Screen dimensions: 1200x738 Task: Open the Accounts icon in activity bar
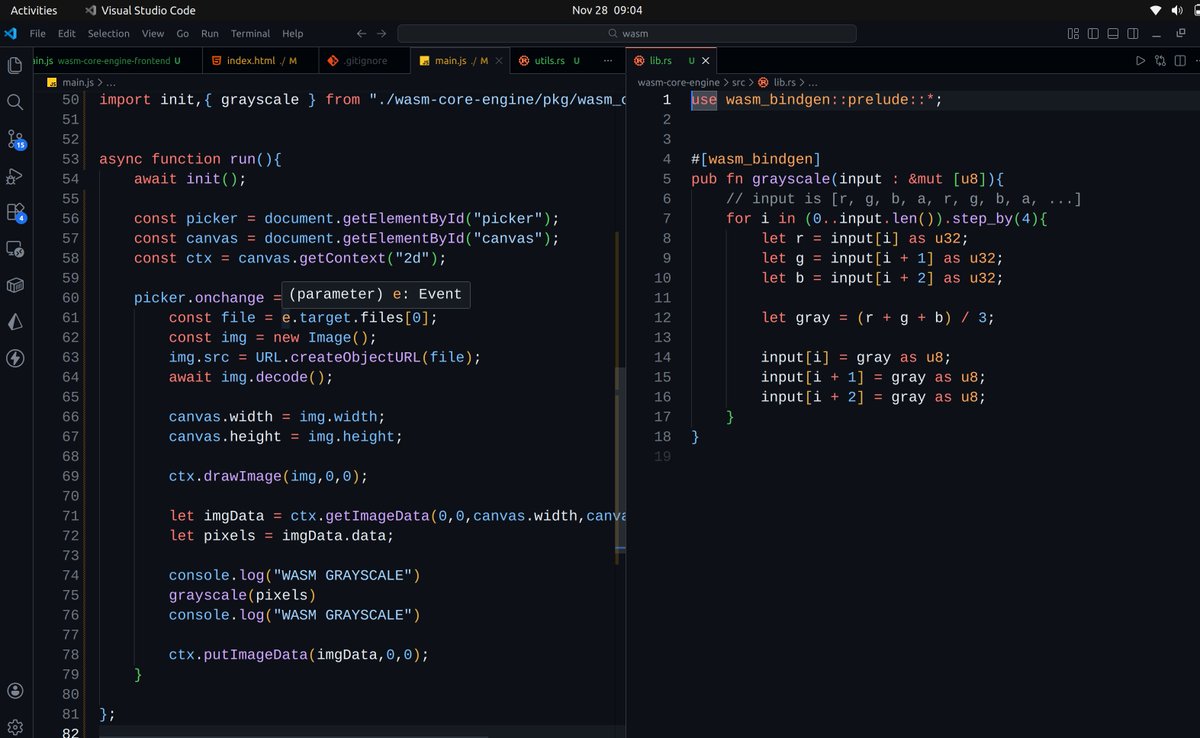[x=15, y=691]
